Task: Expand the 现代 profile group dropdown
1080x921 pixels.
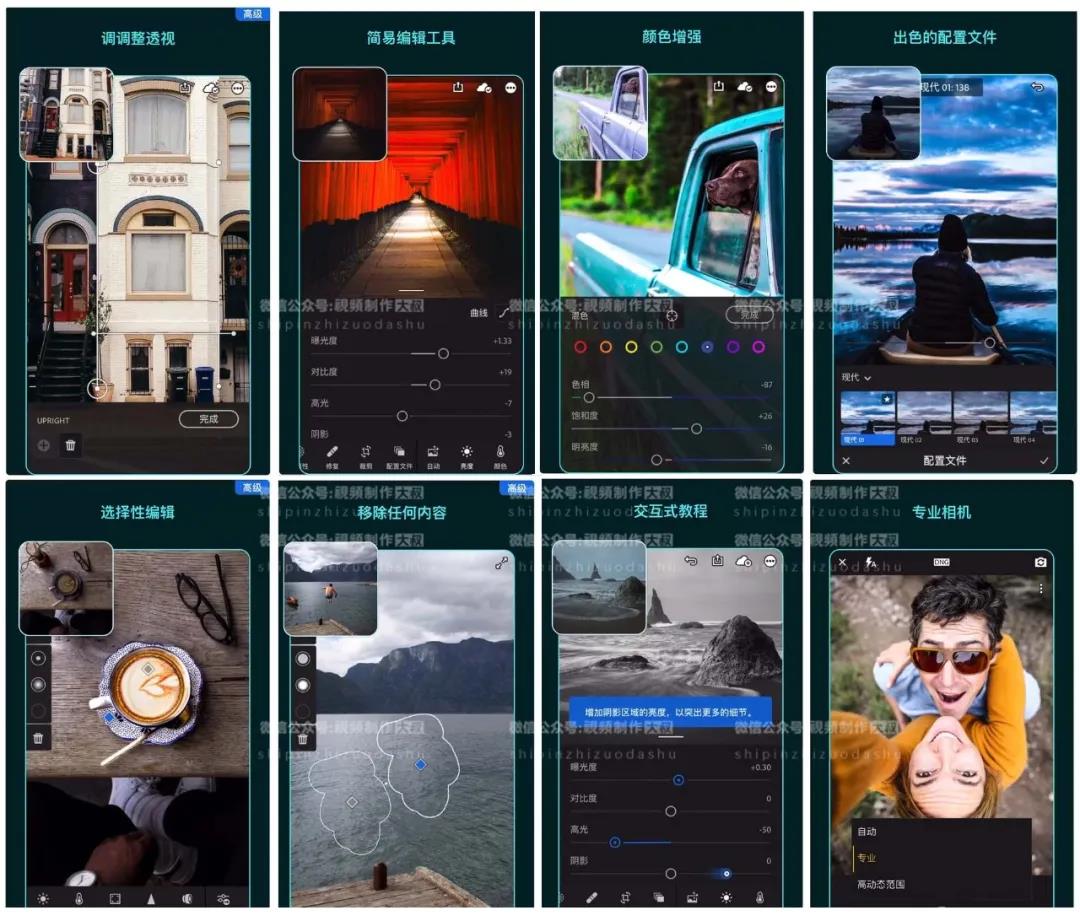Action: point(856,377)
